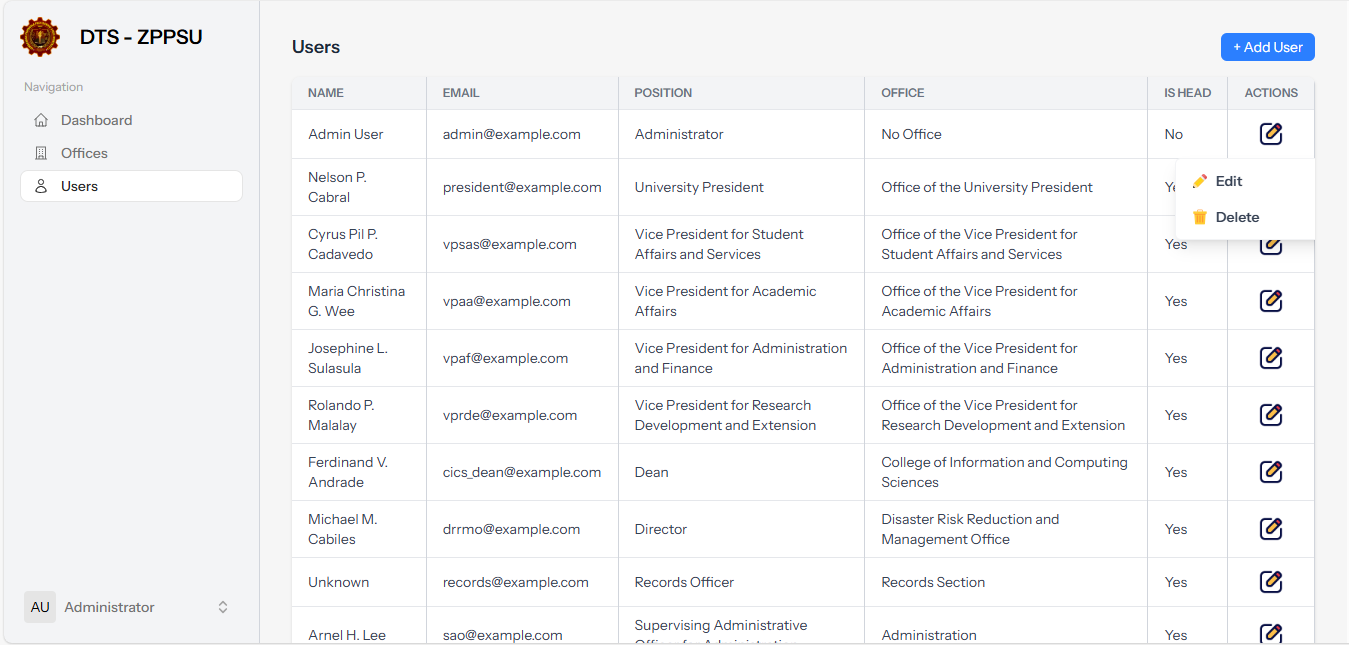Screen dimensions: 1349x645
Task: Go to Dashboard in the sidebar
Action: [96, 120]
